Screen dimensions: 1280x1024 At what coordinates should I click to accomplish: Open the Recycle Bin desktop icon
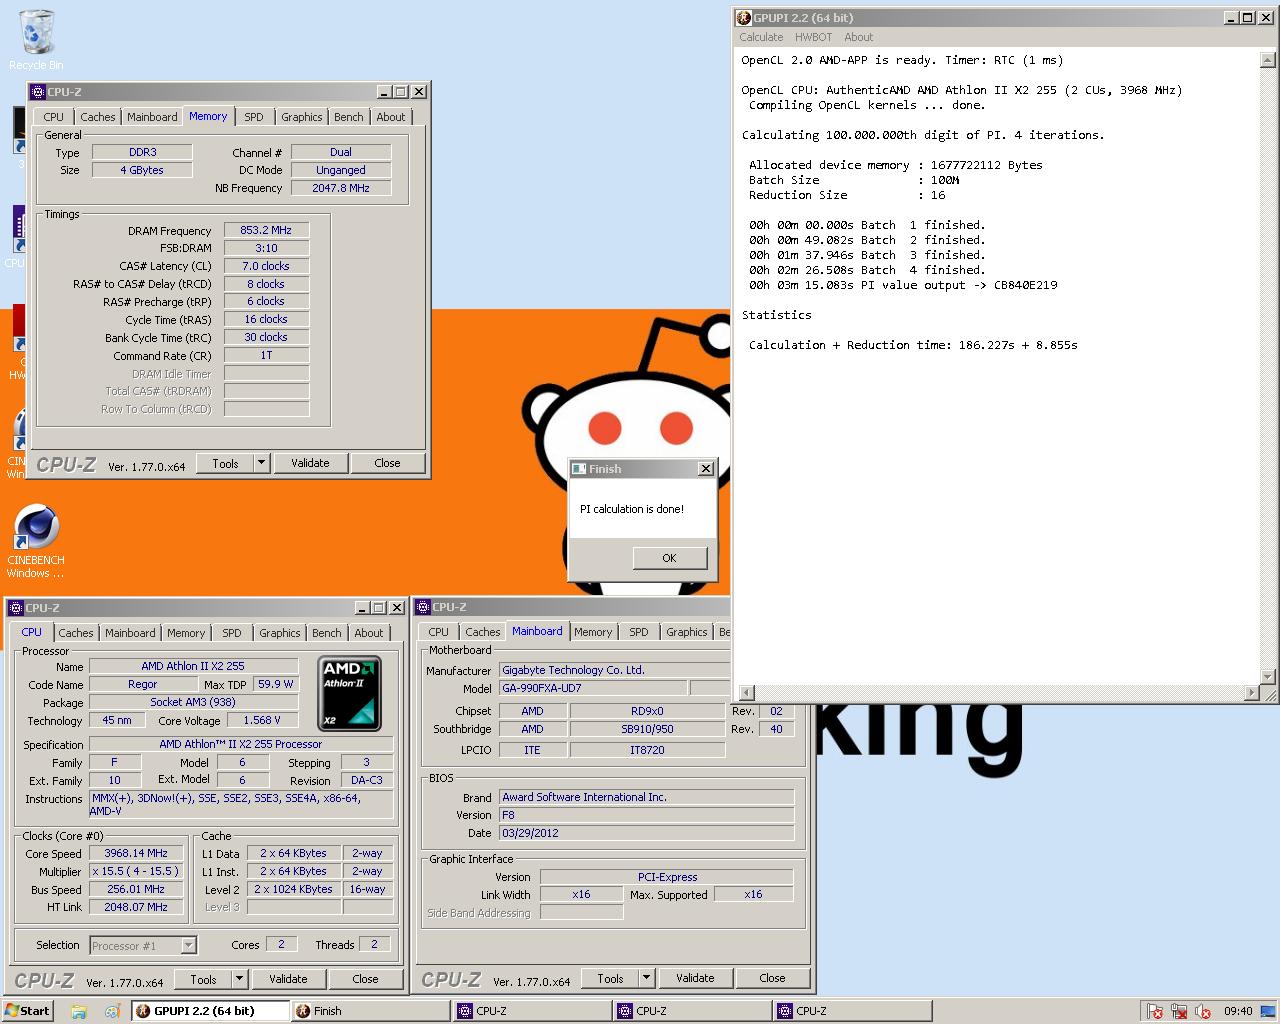(36, 38)
